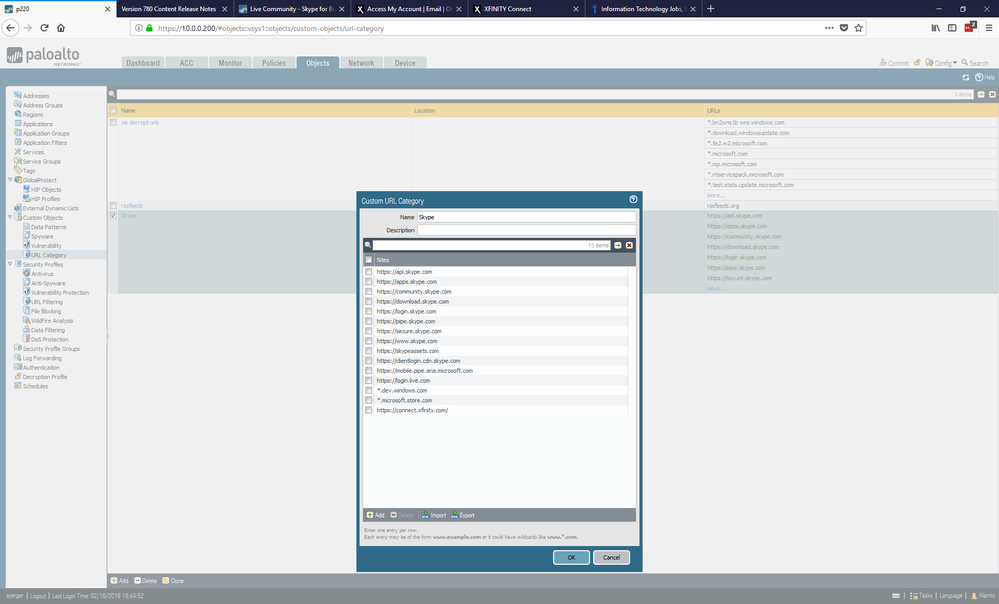
Task: Check the https://pipe.skype.com checkbox
Action: point(368,321)
